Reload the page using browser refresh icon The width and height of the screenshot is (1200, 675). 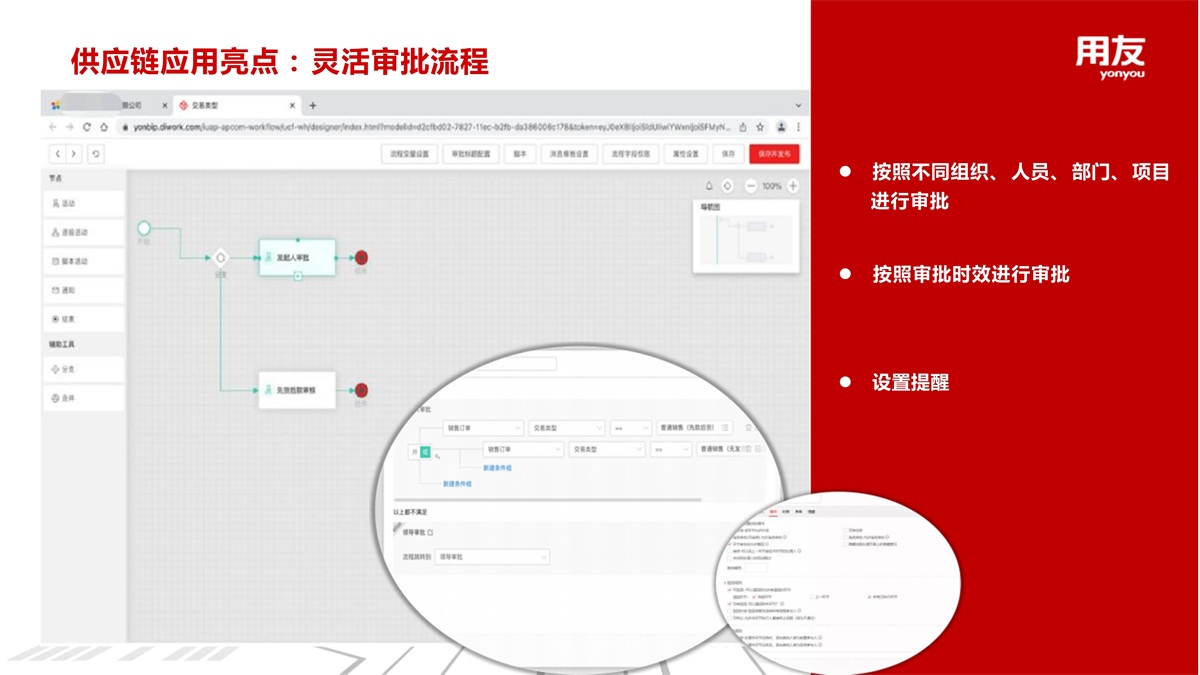click(x=87, y=127)
